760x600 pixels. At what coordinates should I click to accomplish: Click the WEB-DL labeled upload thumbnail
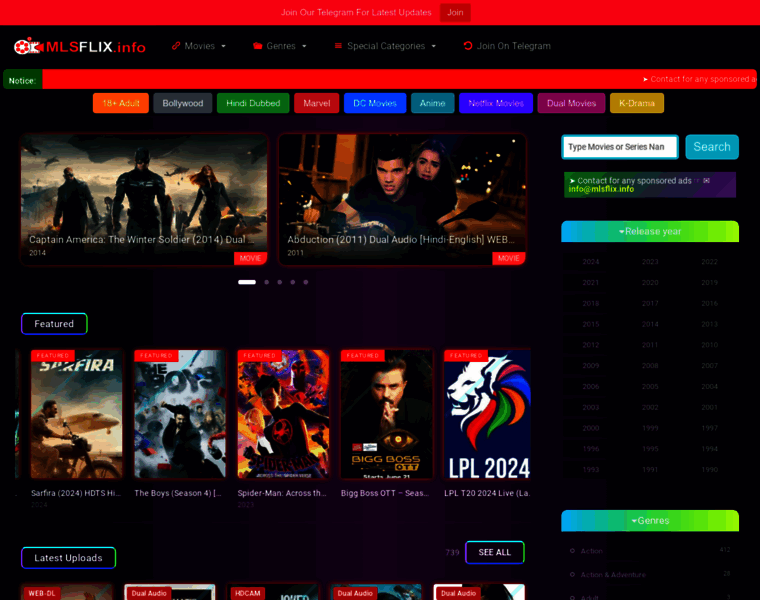click(x=67, y=593)
